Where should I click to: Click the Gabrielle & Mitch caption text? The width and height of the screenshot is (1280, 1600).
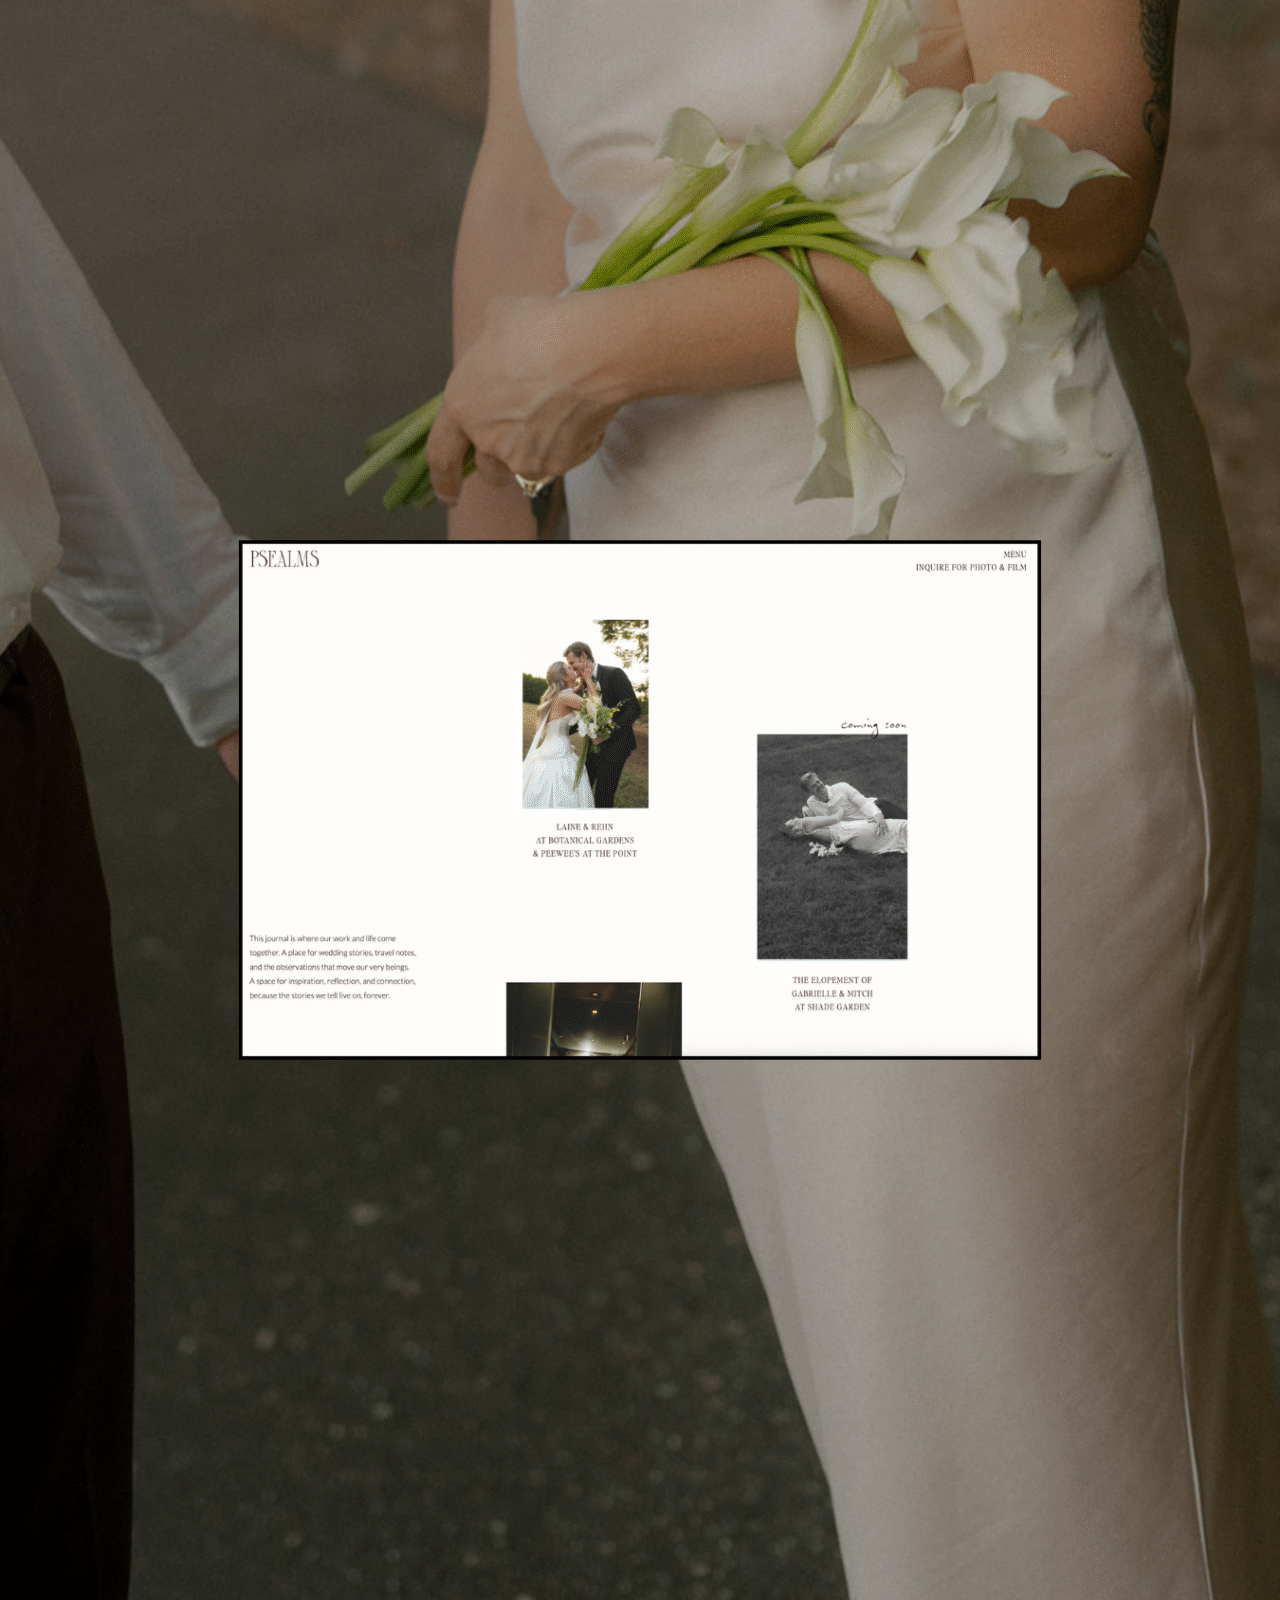click(x=832, y=994)
